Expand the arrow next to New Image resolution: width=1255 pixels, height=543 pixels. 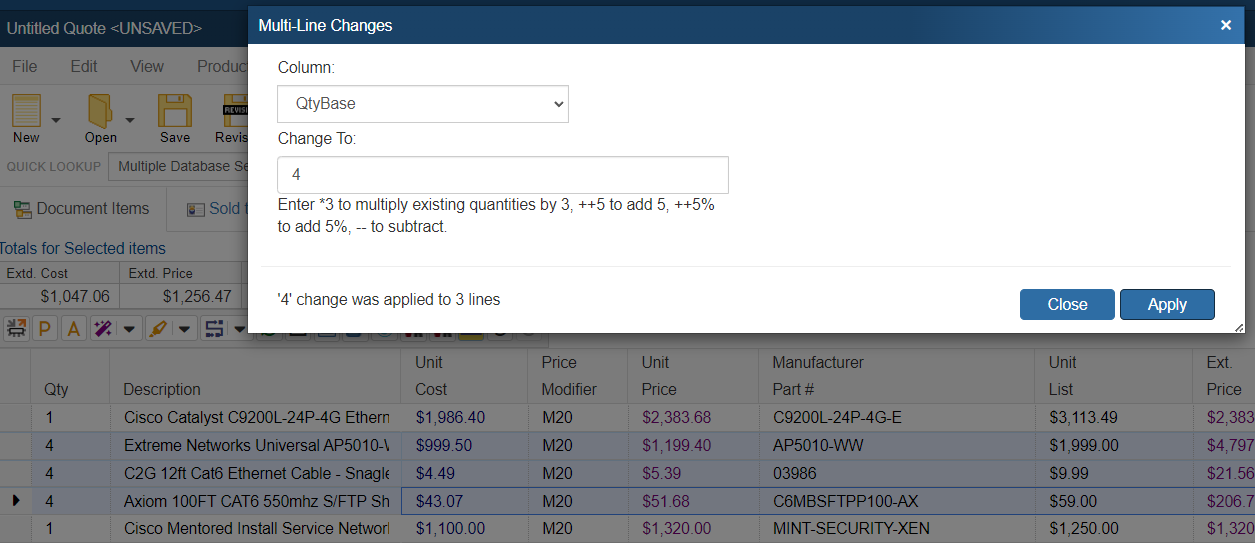[x=56, y=119]
